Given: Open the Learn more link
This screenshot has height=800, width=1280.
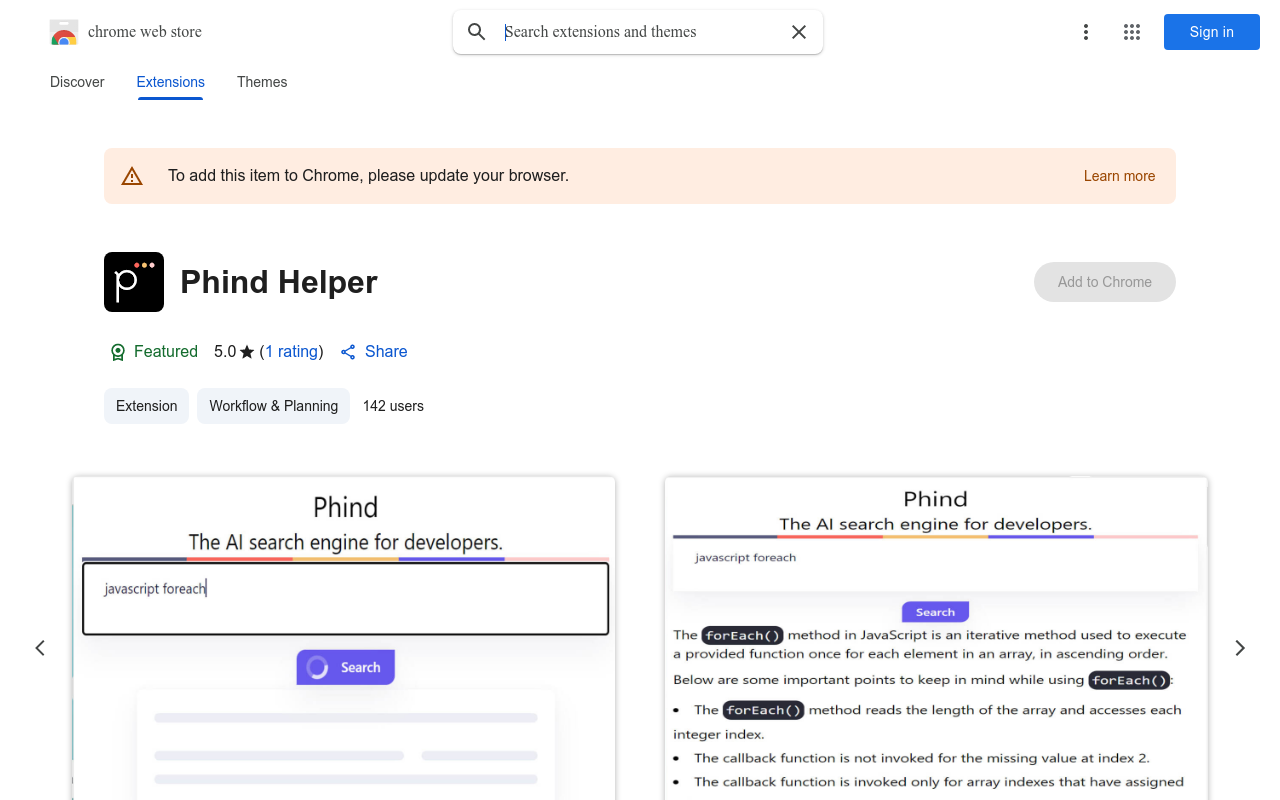Looking at the screenshot, I should [1119, 176].
